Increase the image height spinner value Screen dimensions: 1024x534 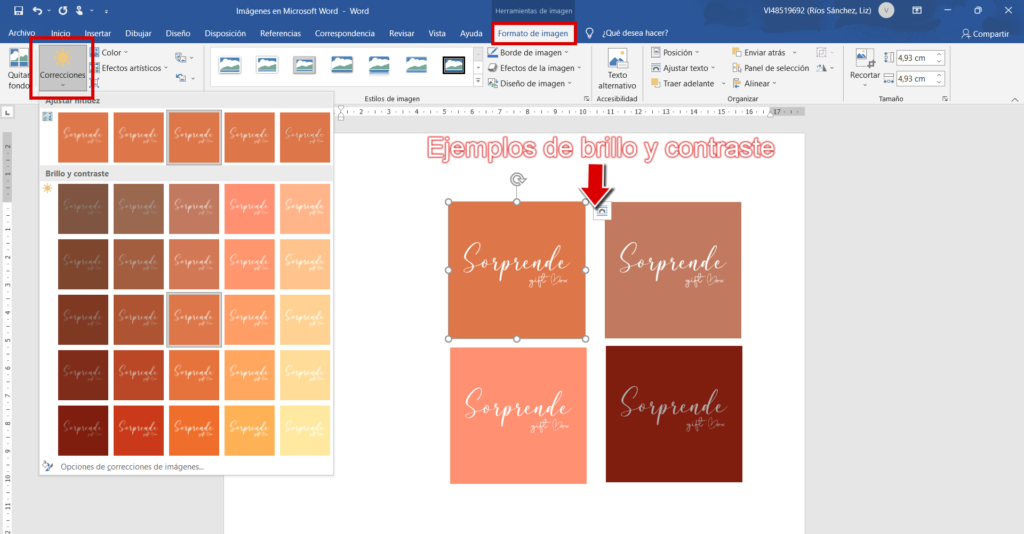[x=939, y=55]
